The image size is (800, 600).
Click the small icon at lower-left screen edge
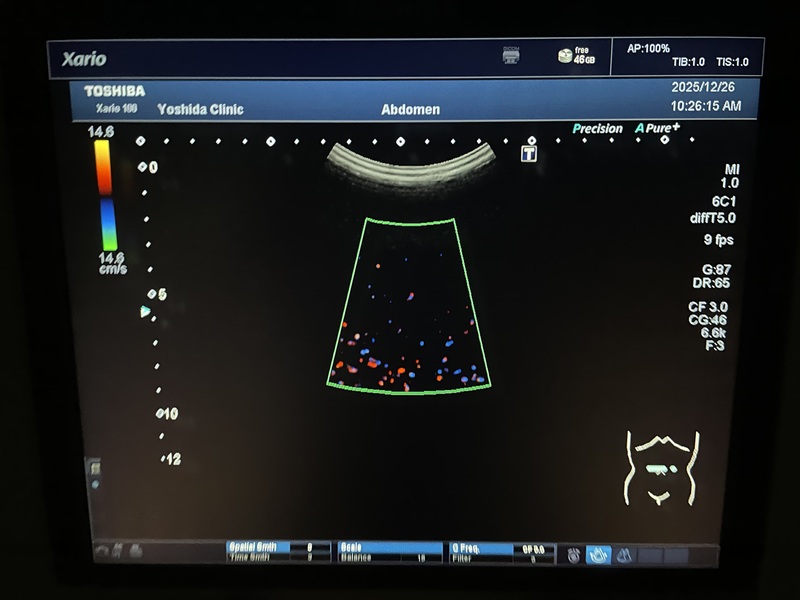[95, 468]
